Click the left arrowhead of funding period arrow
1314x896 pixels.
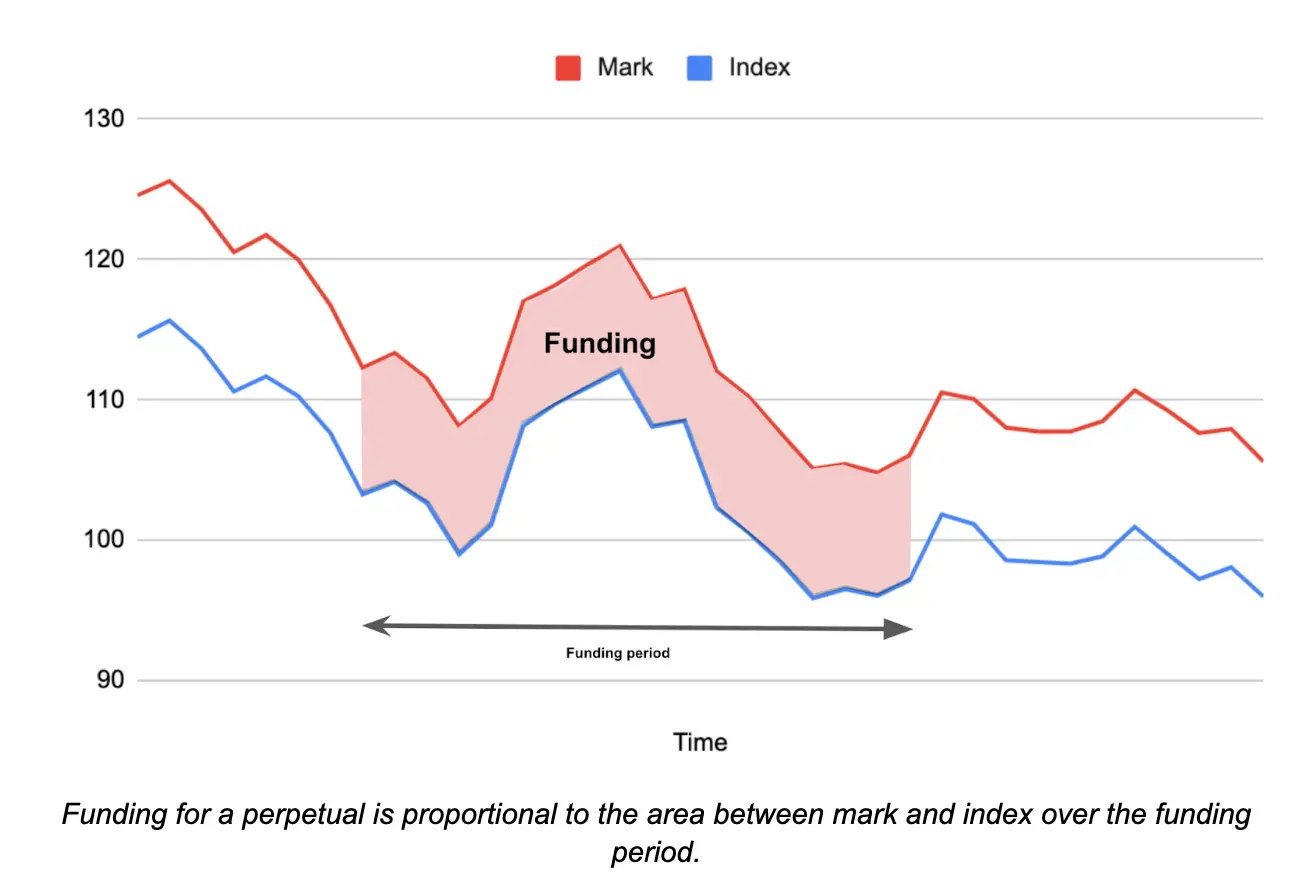[374, 626]
